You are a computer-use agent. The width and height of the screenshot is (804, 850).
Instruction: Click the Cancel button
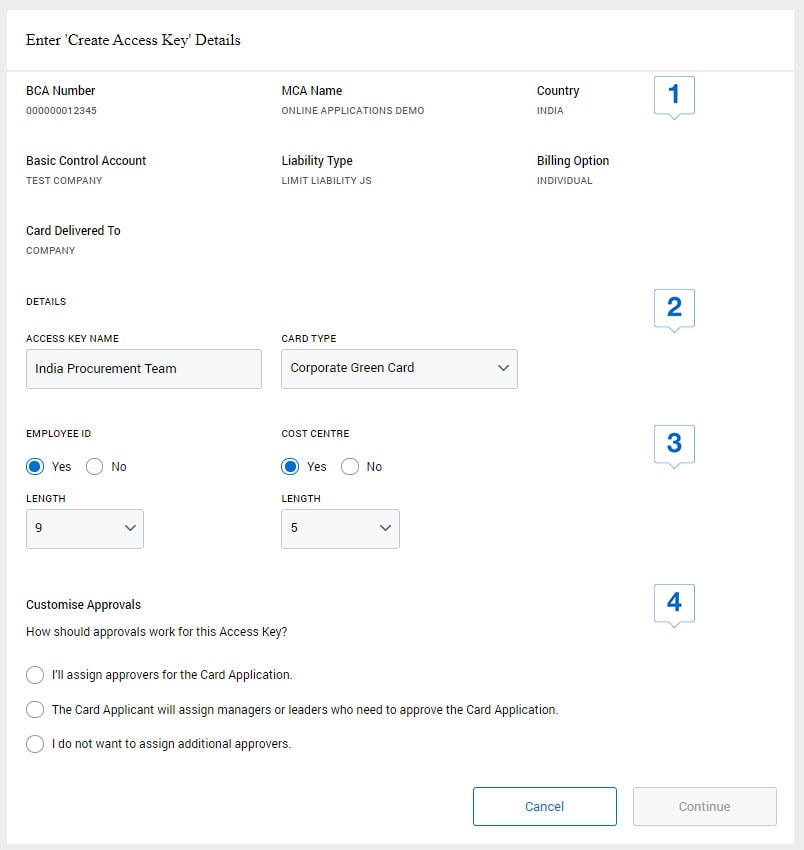(x=544, y=806)
